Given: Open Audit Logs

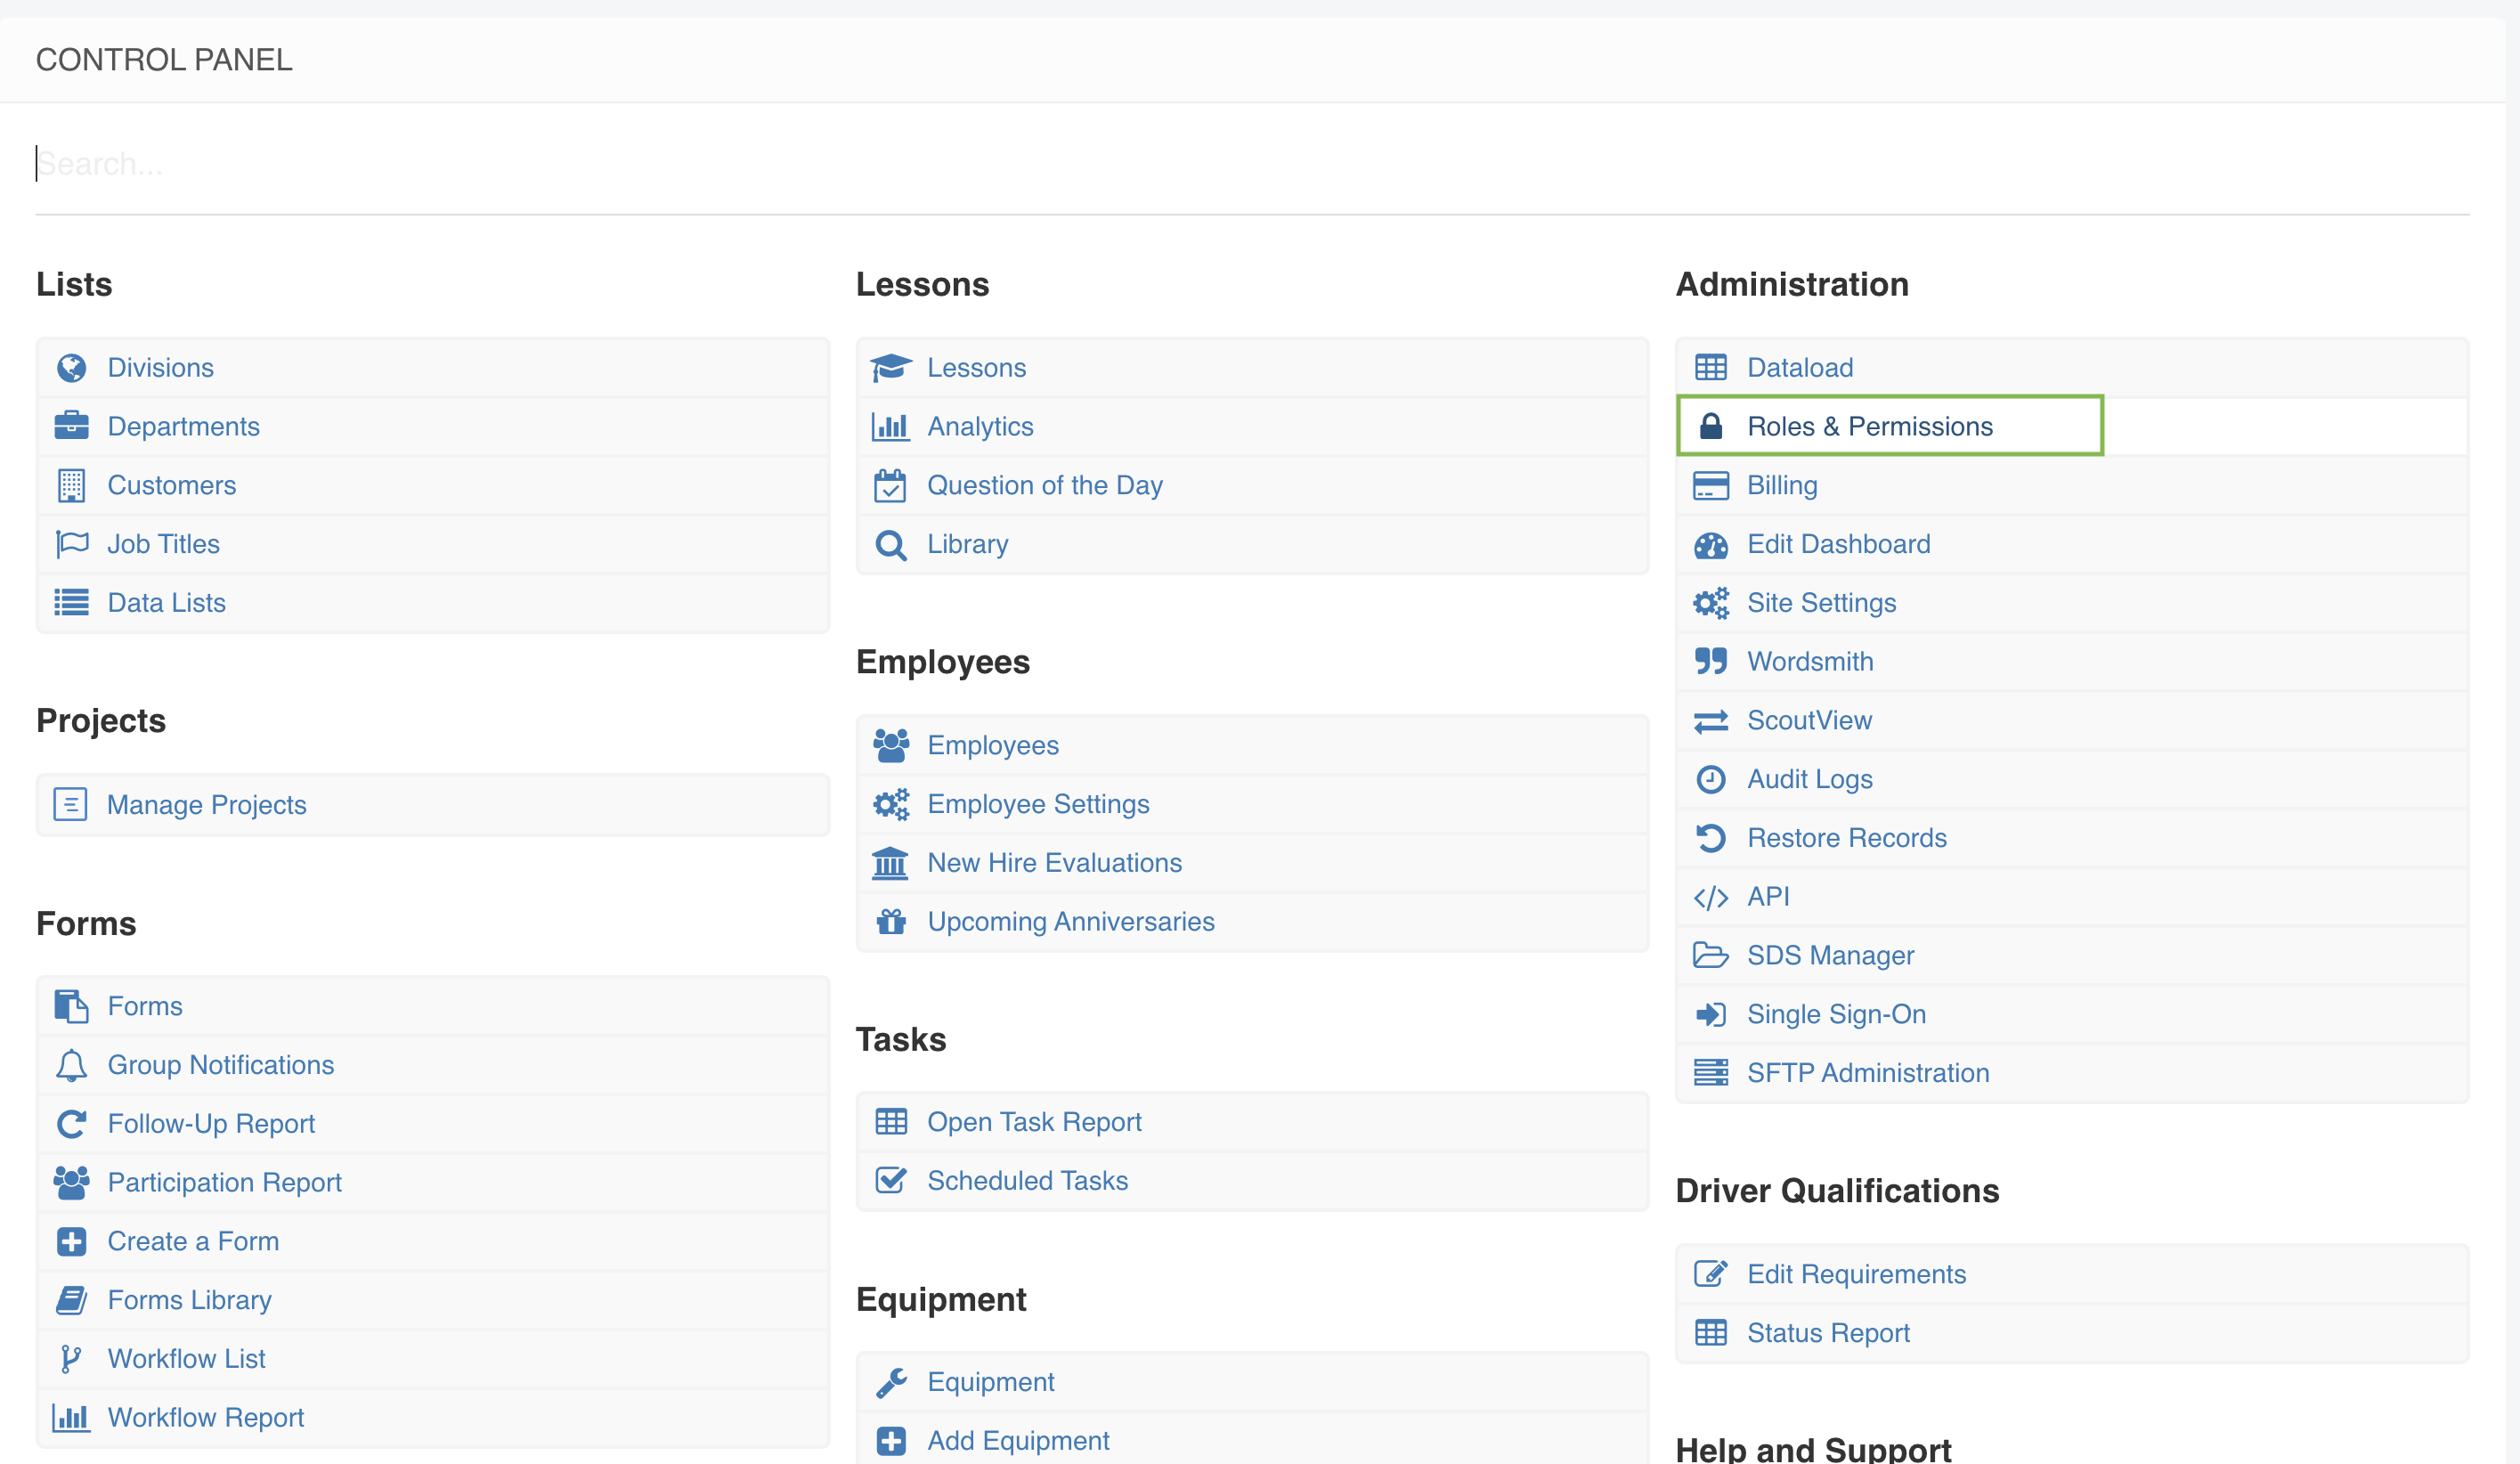Looking at the screenshot, I should tap(1809, 779).
